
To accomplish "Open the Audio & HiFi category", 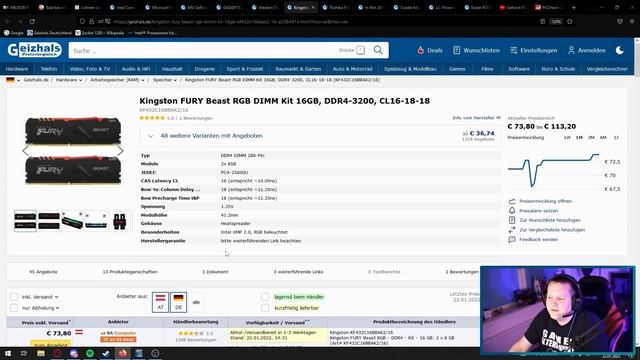I will pyautogui.click(x=136, y=69).
